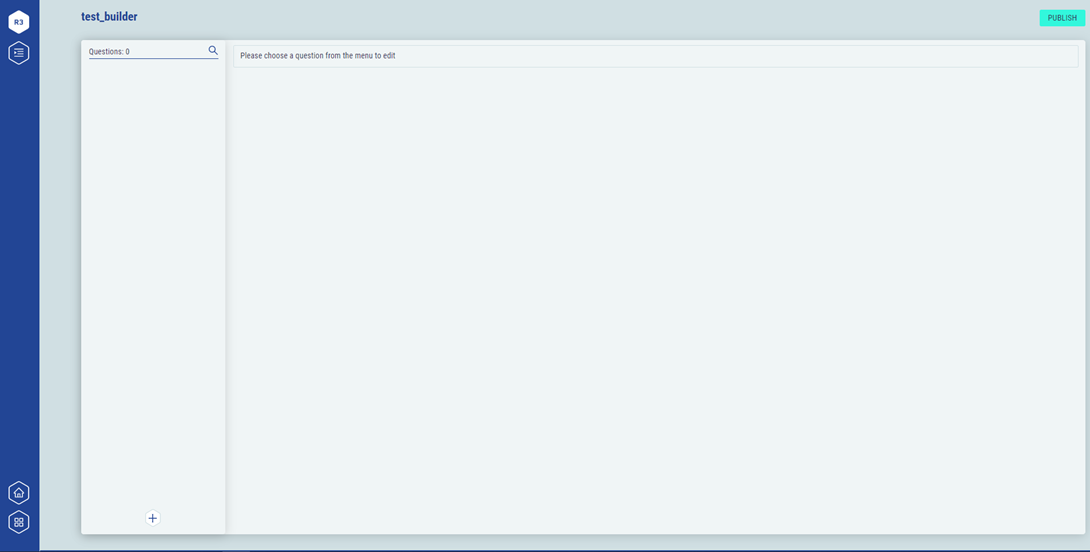The height and width of the screenshot is (552, 1090).
Task: Click the 'Questions: 0' counter label
Action: tap(109, 52)
